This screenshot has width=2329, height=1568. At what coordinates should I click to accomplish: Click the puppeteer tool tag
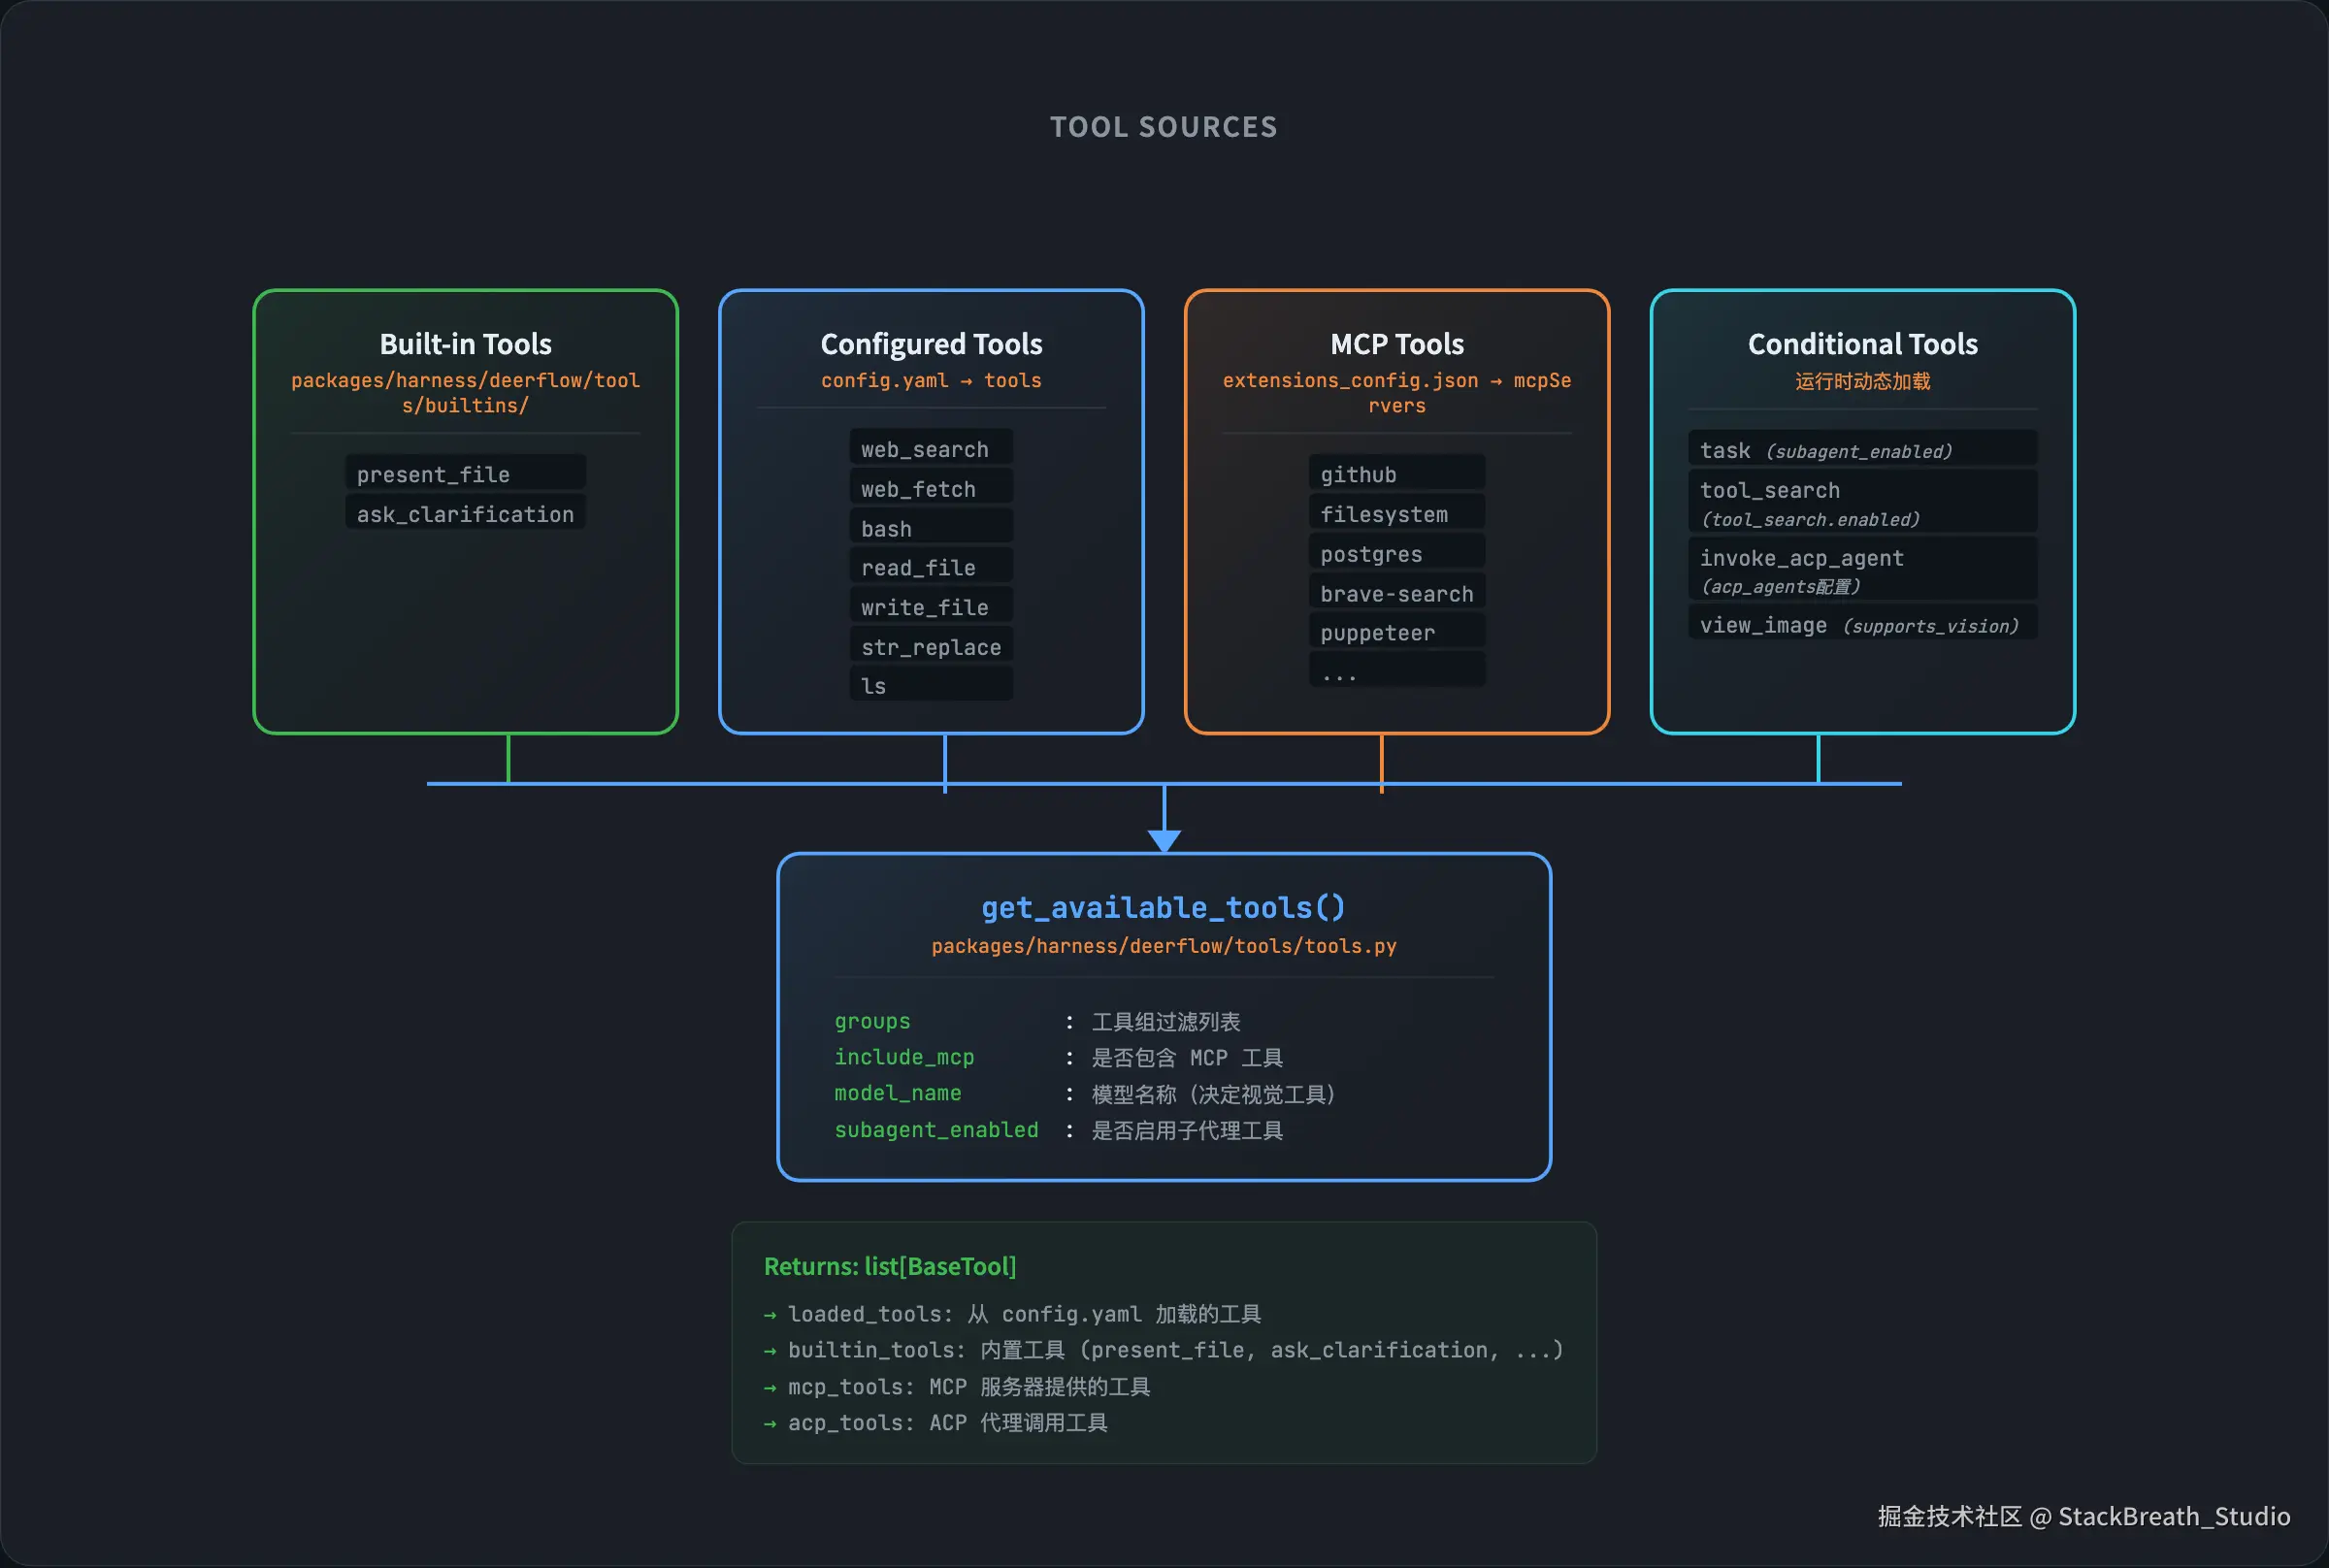click(x=1396, y=632)
